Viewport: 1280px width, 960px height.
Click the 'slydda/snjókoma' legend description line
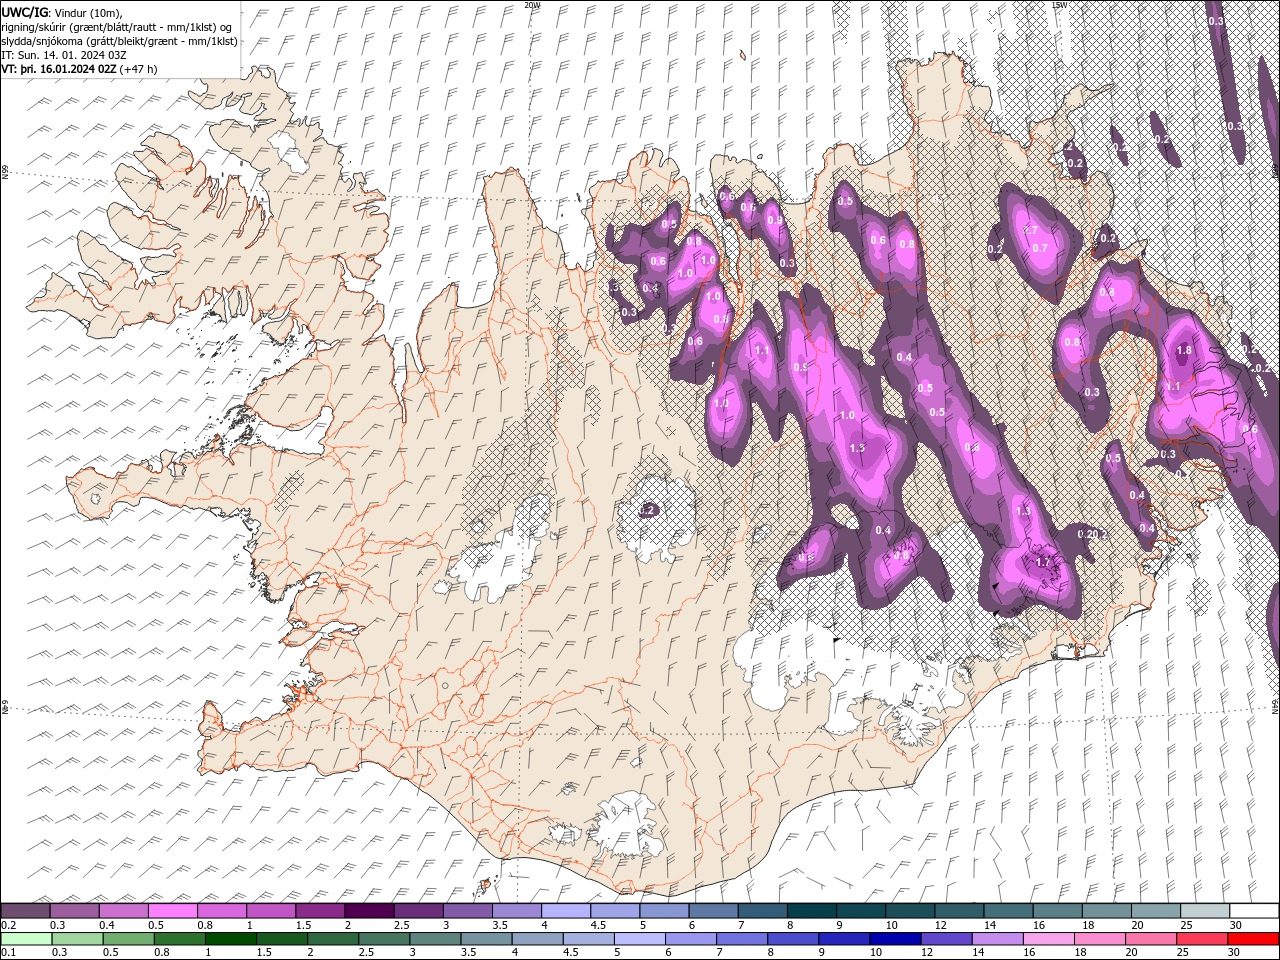coord(119,41)
